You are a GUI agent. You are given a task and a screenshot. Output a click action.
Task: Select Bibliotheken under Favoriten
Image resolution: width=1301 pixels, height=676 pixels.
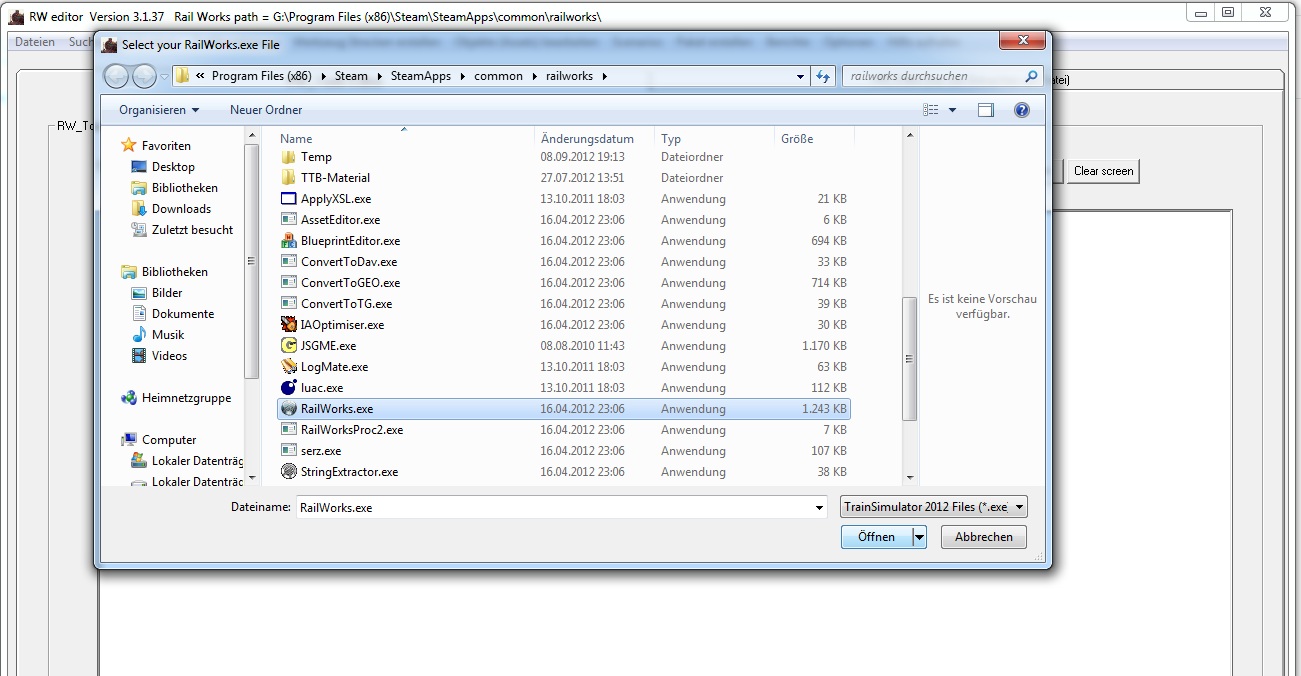click(184, 188)
